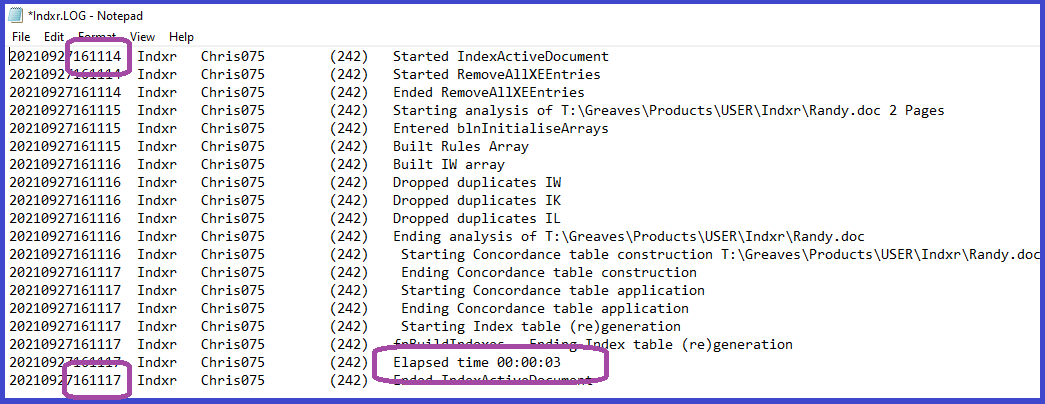Click the Dropped duplicates IL line
Viewport: 1045px width, 404px height.
(x=477, y=219)
